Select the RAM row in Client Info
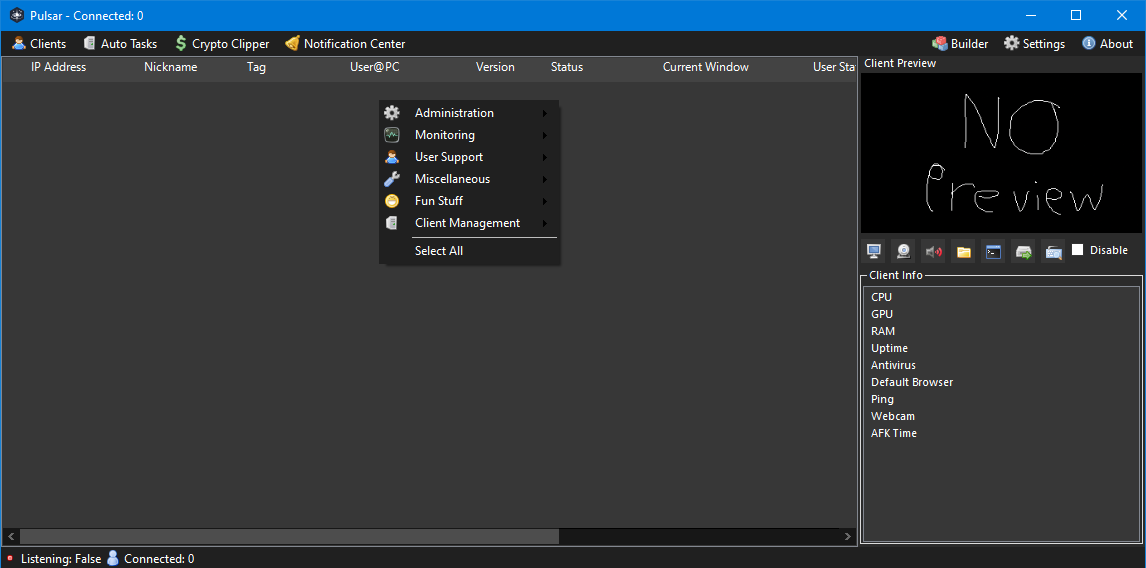The width and height of the screenshot is (1146, 568). 1001,331
